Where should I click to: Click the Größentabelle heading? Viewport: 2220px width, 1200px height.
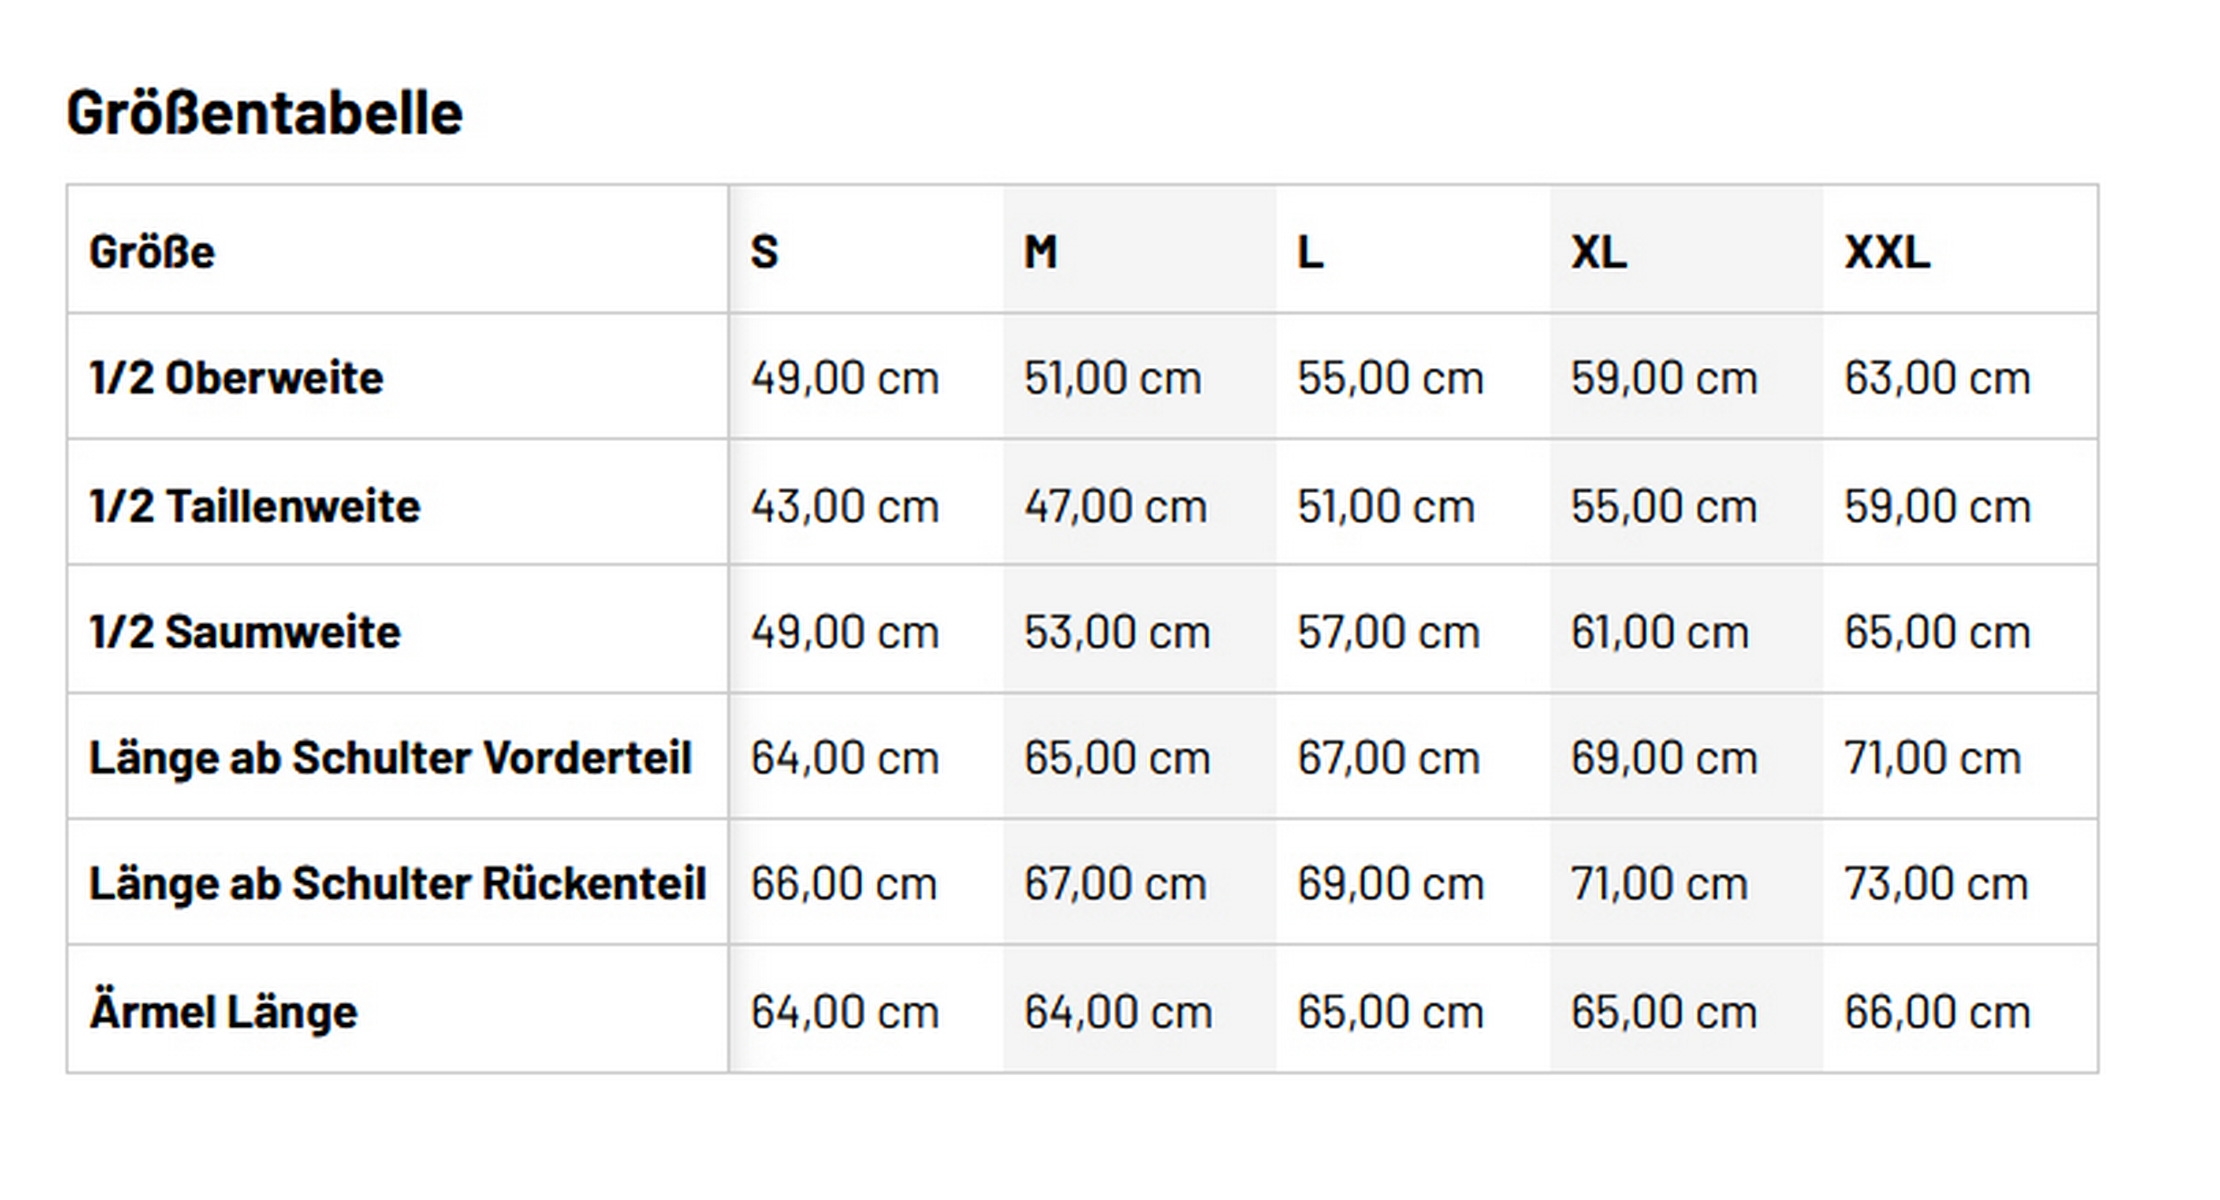tap(264, 112)
